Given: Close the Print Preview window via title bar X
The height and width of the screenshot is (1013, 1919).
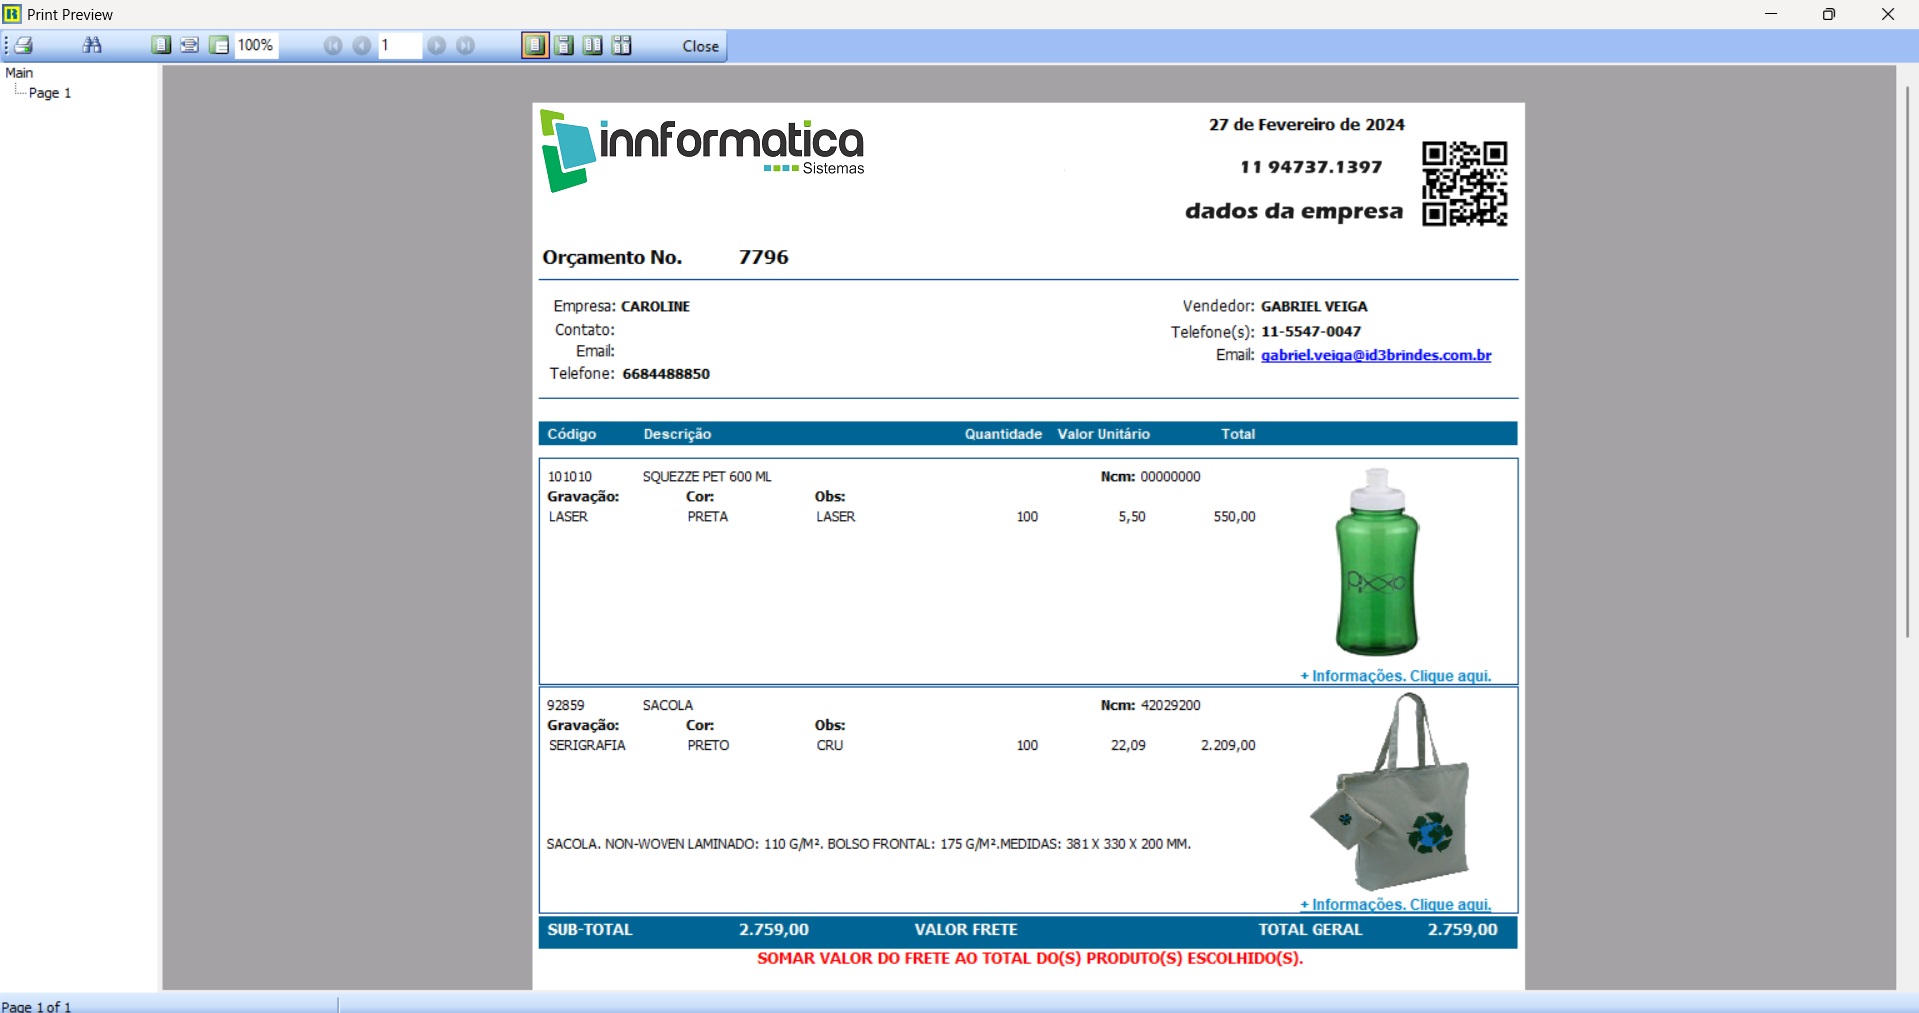Looking at the screenshot, I should [1888, 14].
